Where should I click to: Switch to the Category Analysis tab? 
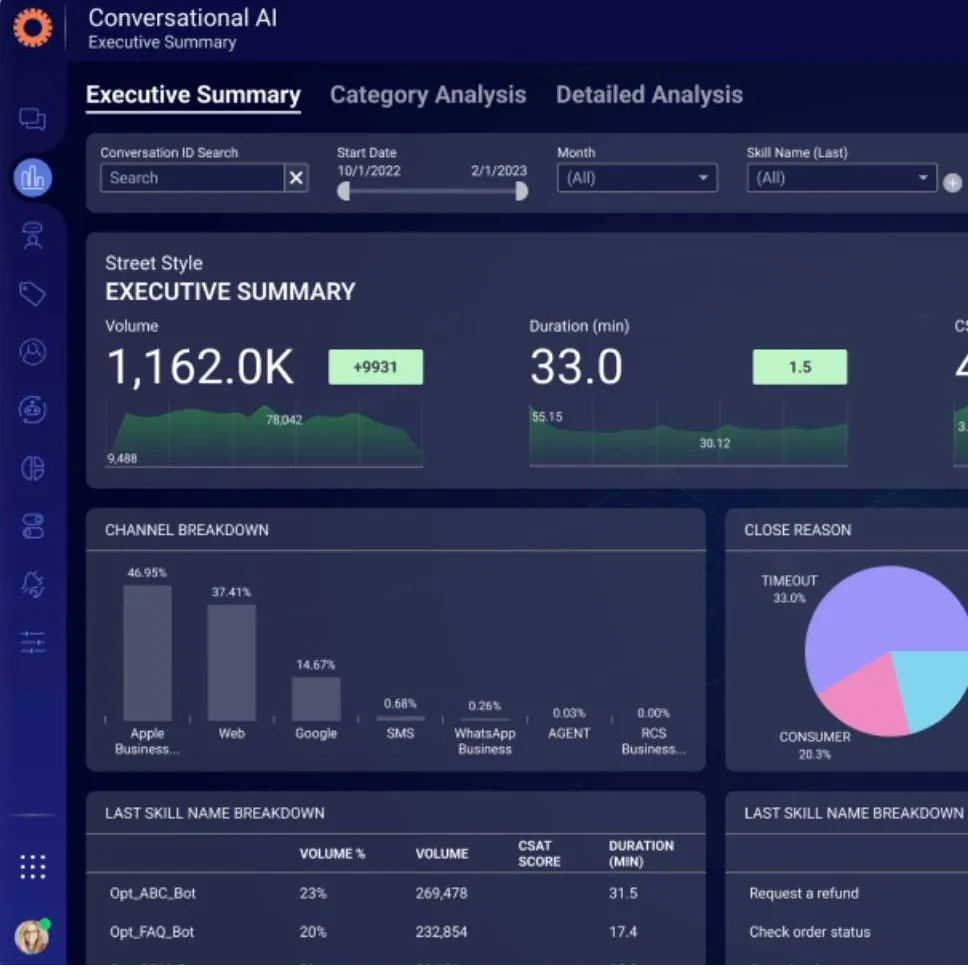pyautogui.click(x=428, y=95)
